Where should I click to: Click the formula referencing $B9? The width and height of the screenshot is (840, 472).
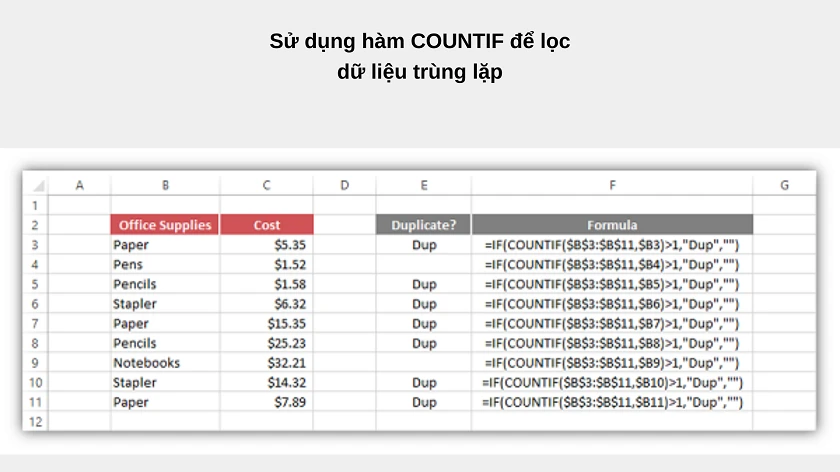click(x=612, y=363)
